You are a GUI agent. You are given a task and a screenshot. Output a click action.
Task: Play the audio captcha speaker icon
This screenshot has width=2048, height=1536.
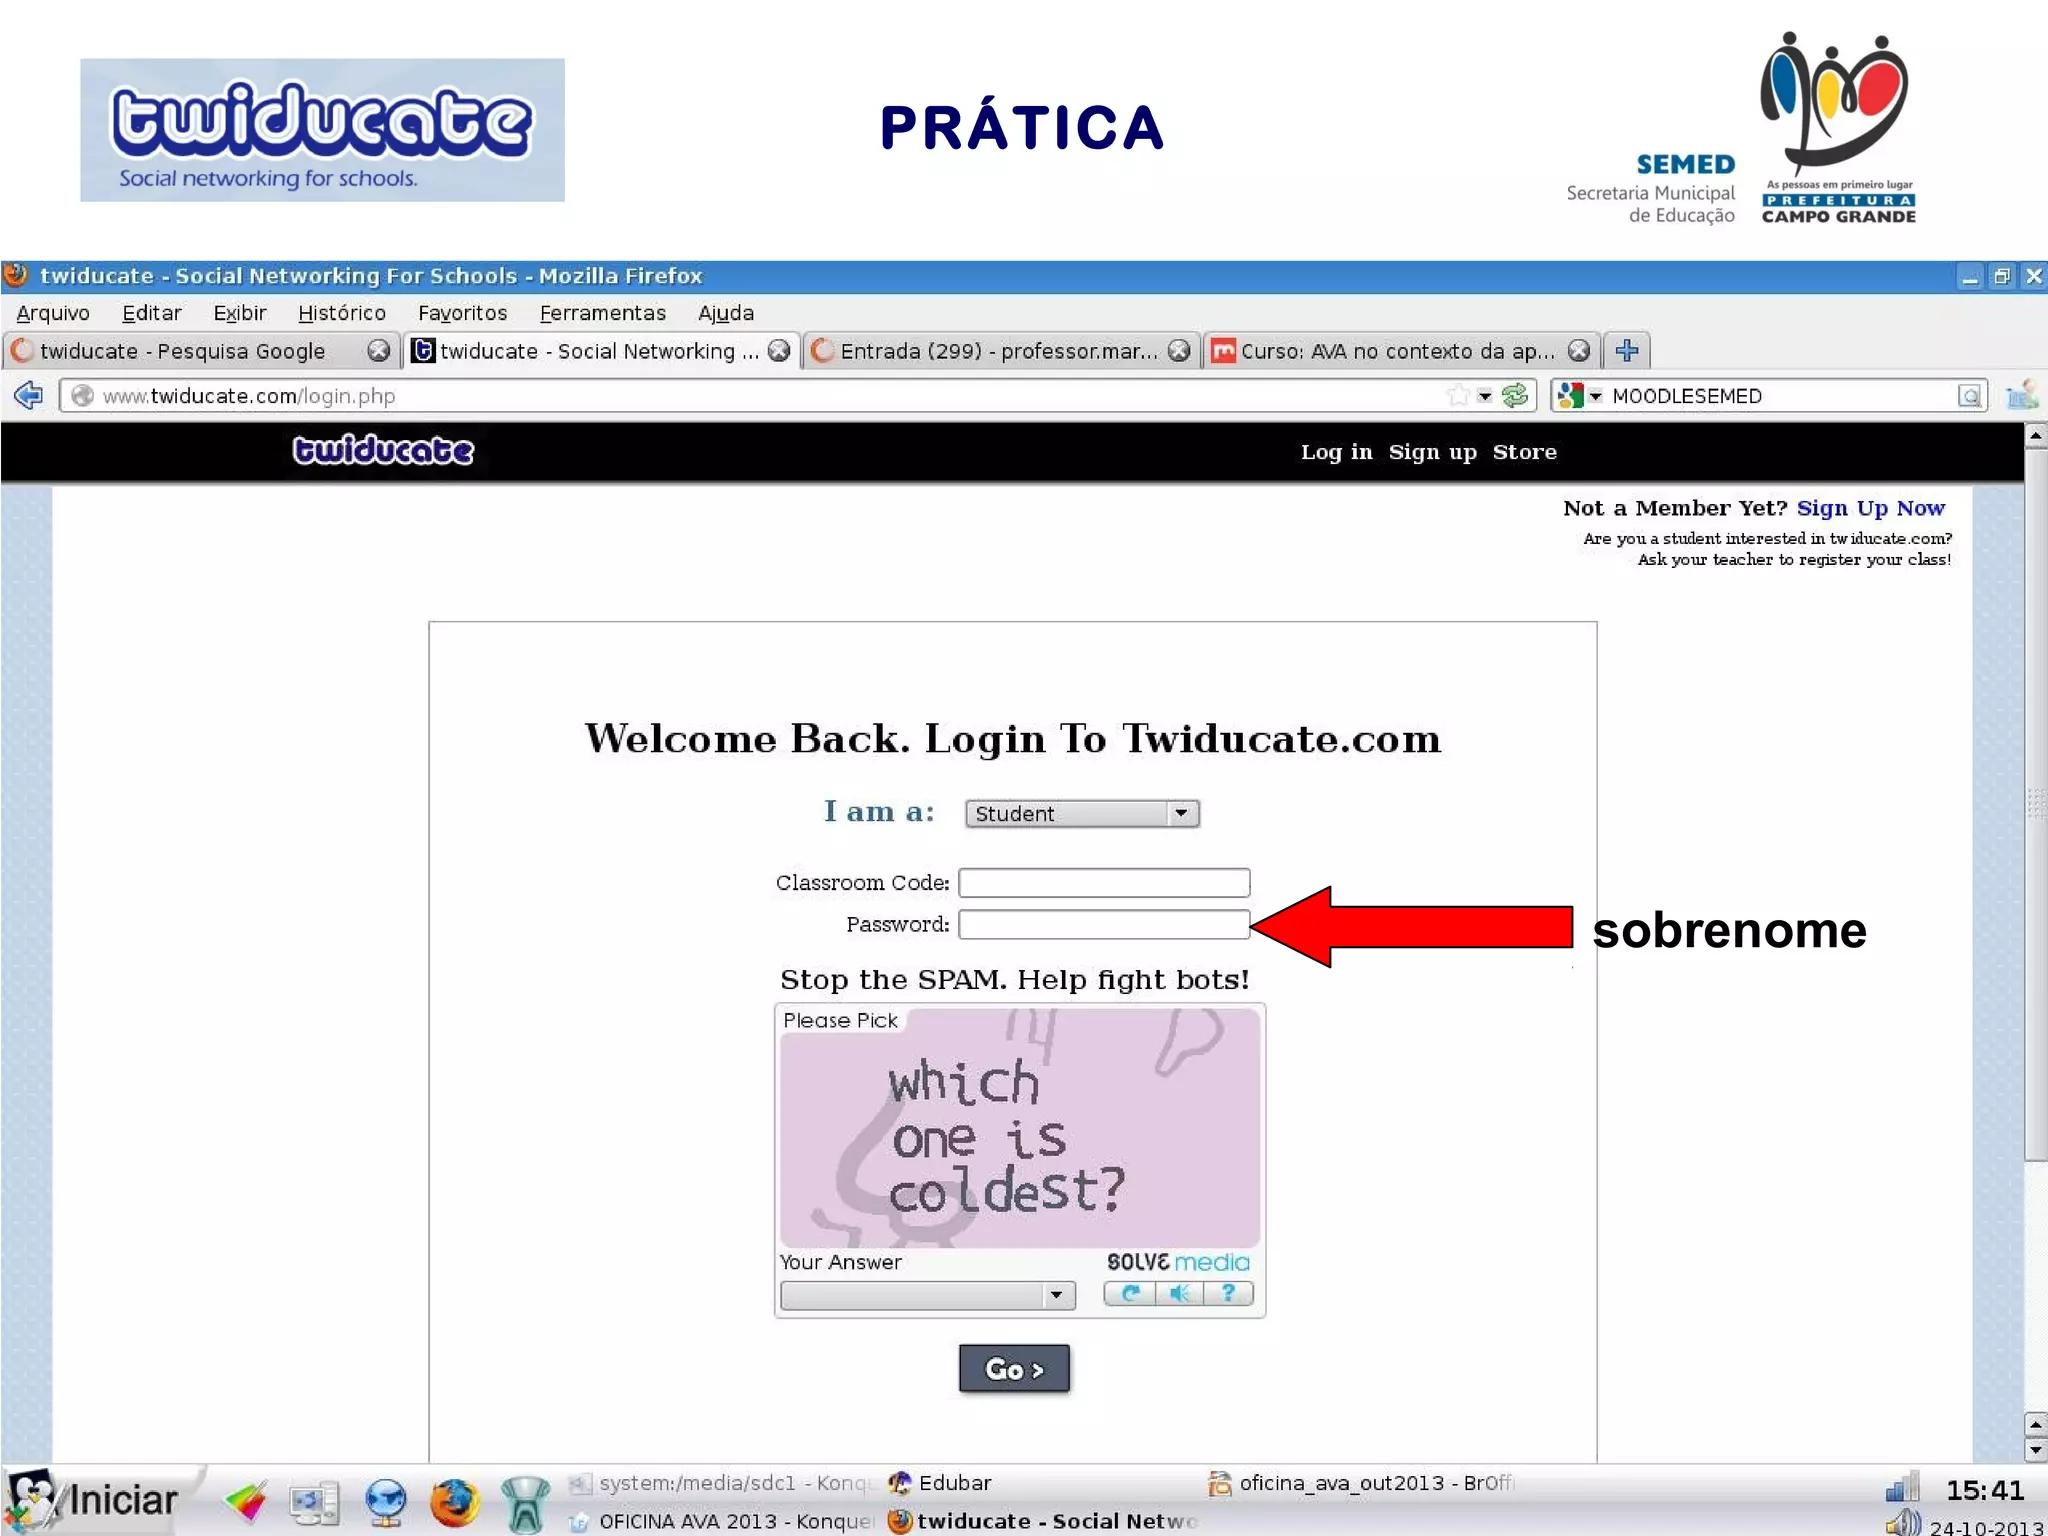pyautogui.click(x=1179, y=1294)
